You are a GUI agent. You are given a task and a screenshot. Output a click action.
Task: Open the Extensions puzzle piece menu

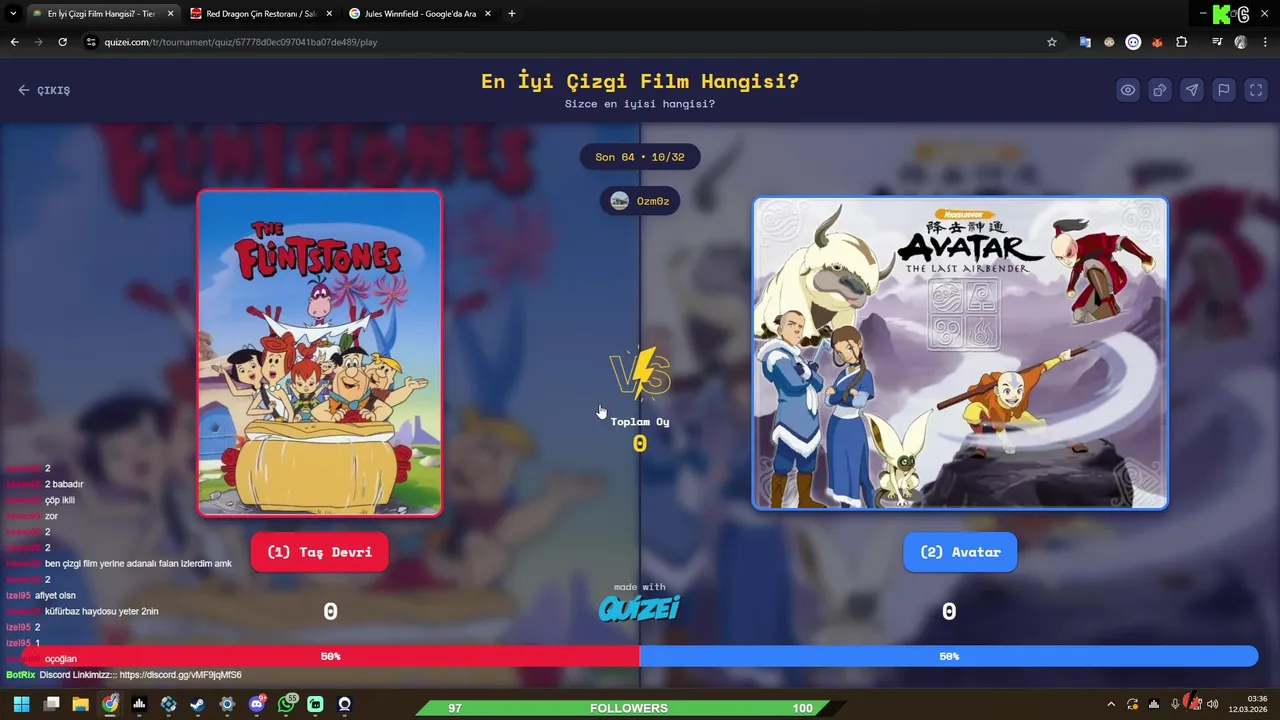pos(1182,42)
